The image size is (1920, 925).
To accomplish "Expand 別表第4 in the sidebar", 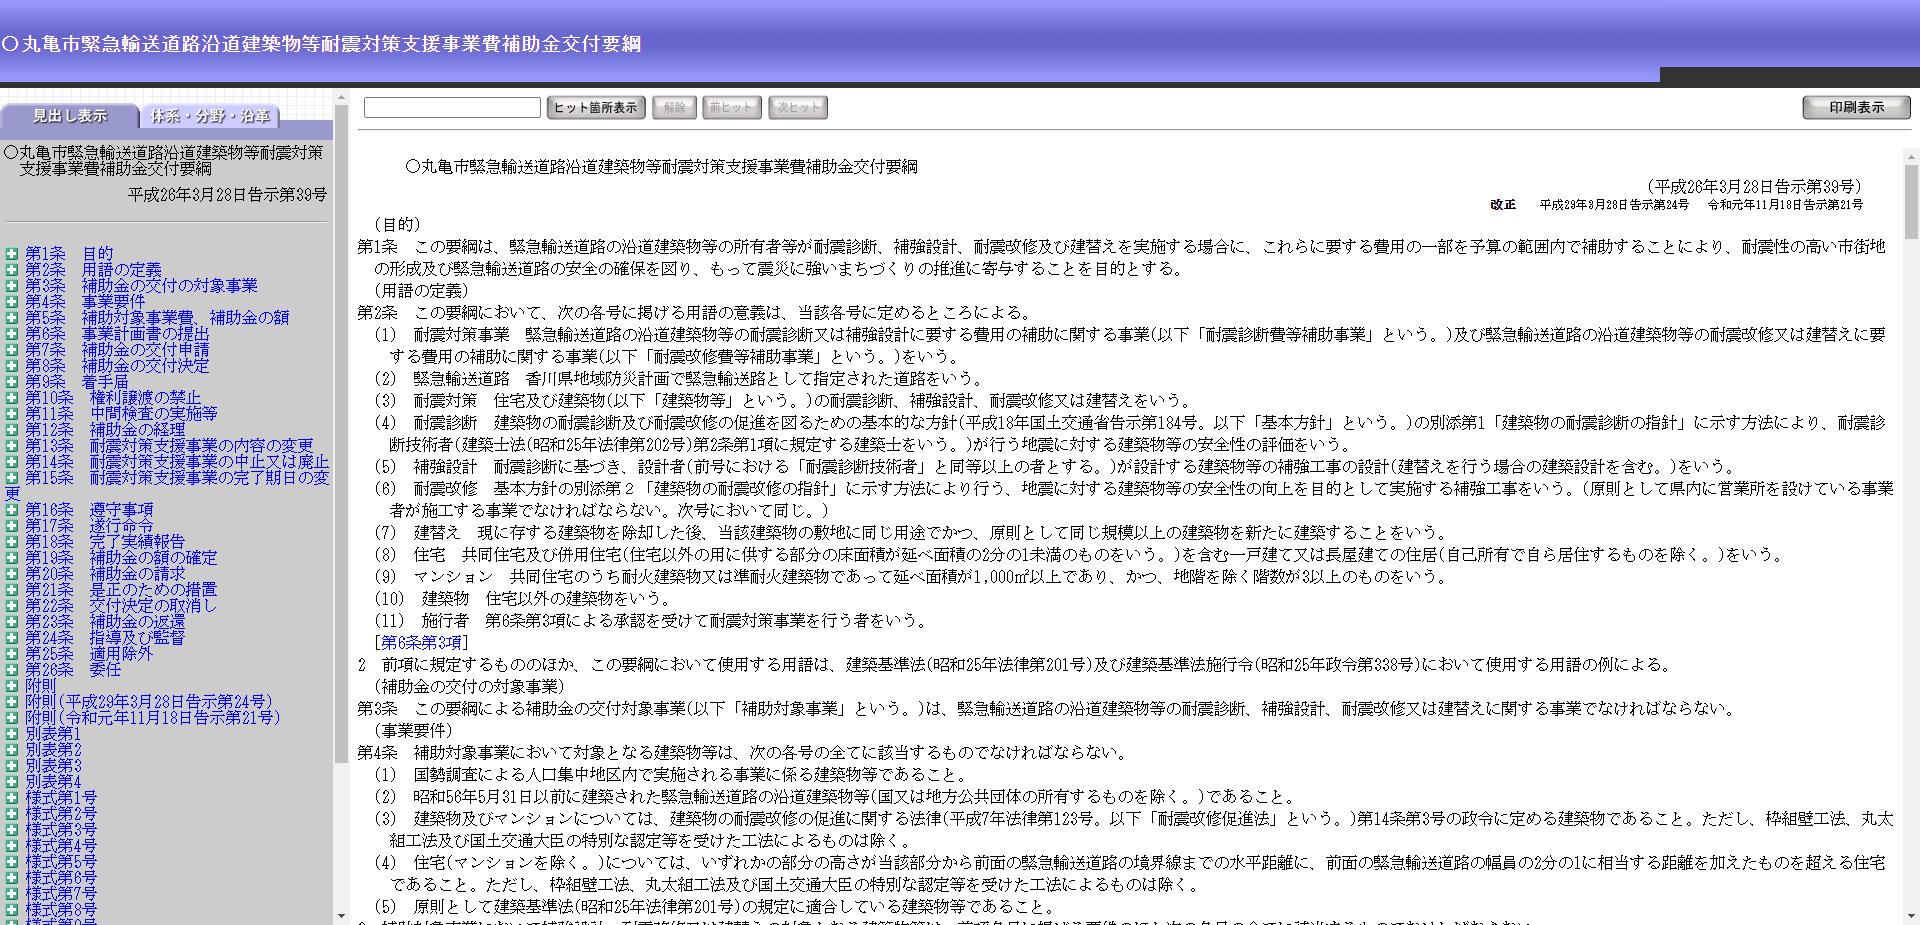I will coord(11,782).
